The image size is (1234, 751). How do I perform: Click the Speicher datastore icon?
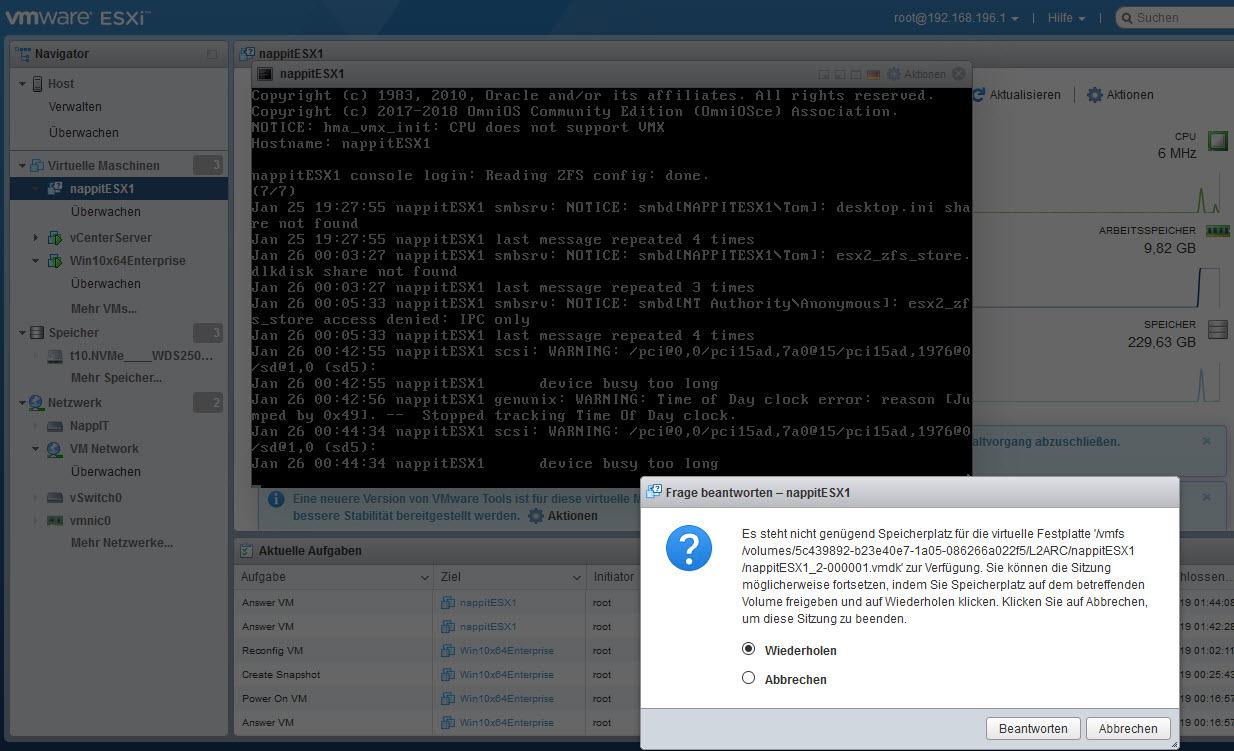pos(38,333)
